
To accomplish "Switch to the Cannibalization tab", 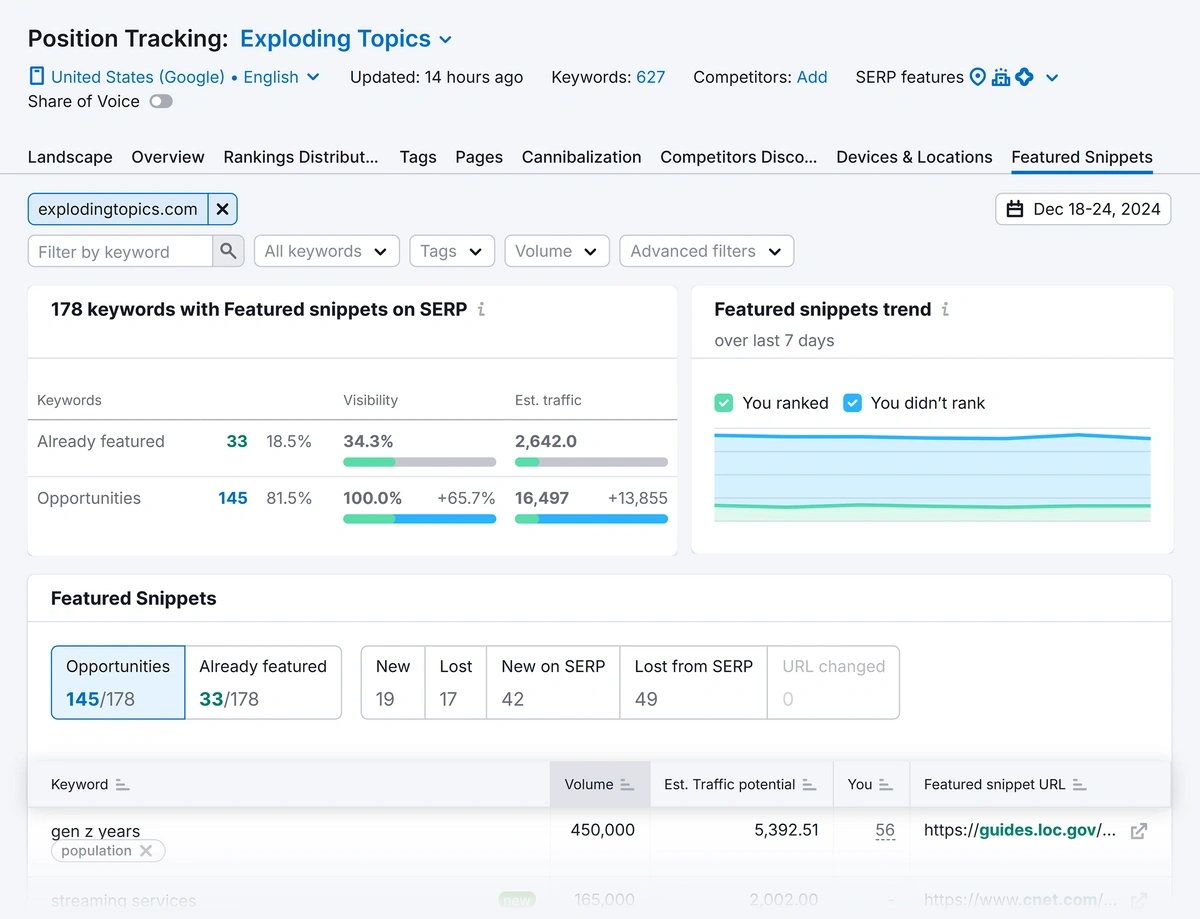I will (581, 157).
